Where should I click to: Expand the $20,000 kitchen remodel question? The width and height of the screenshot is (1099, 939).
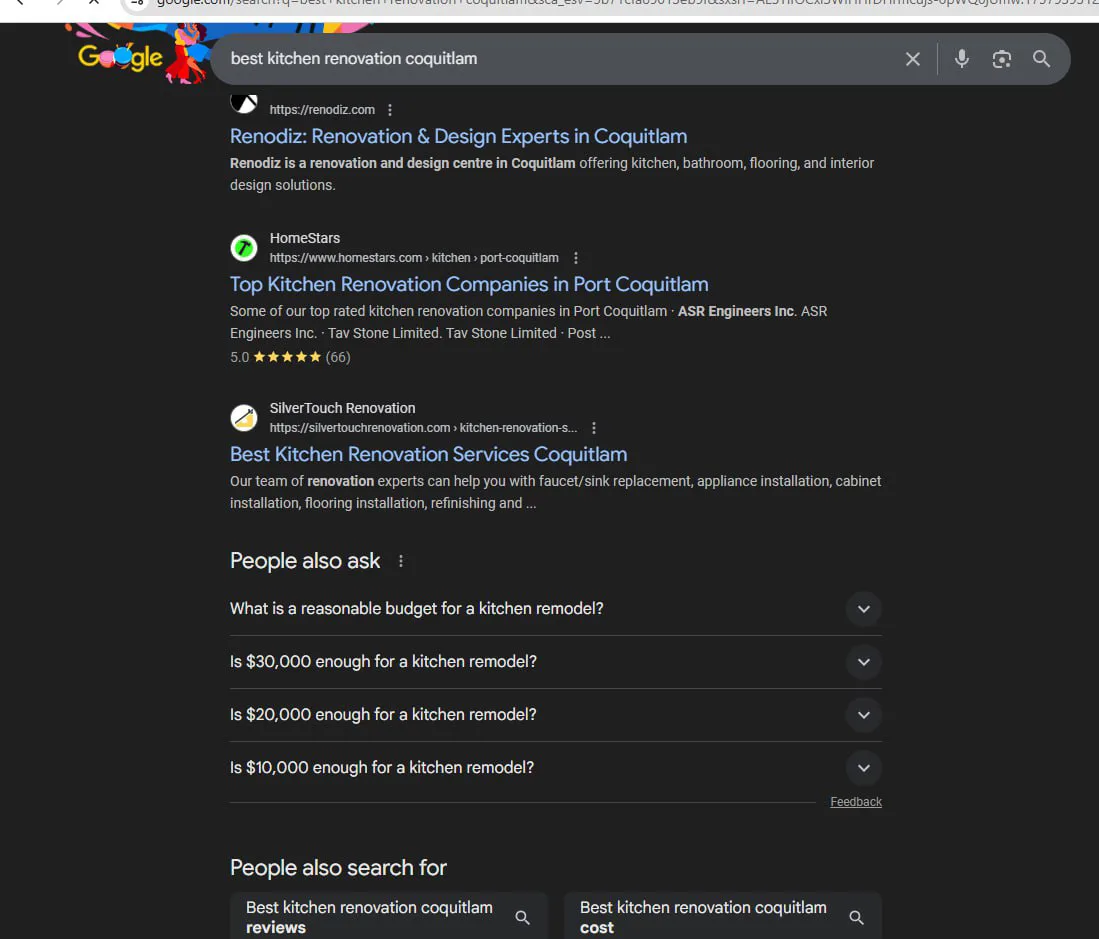[556, 715]
